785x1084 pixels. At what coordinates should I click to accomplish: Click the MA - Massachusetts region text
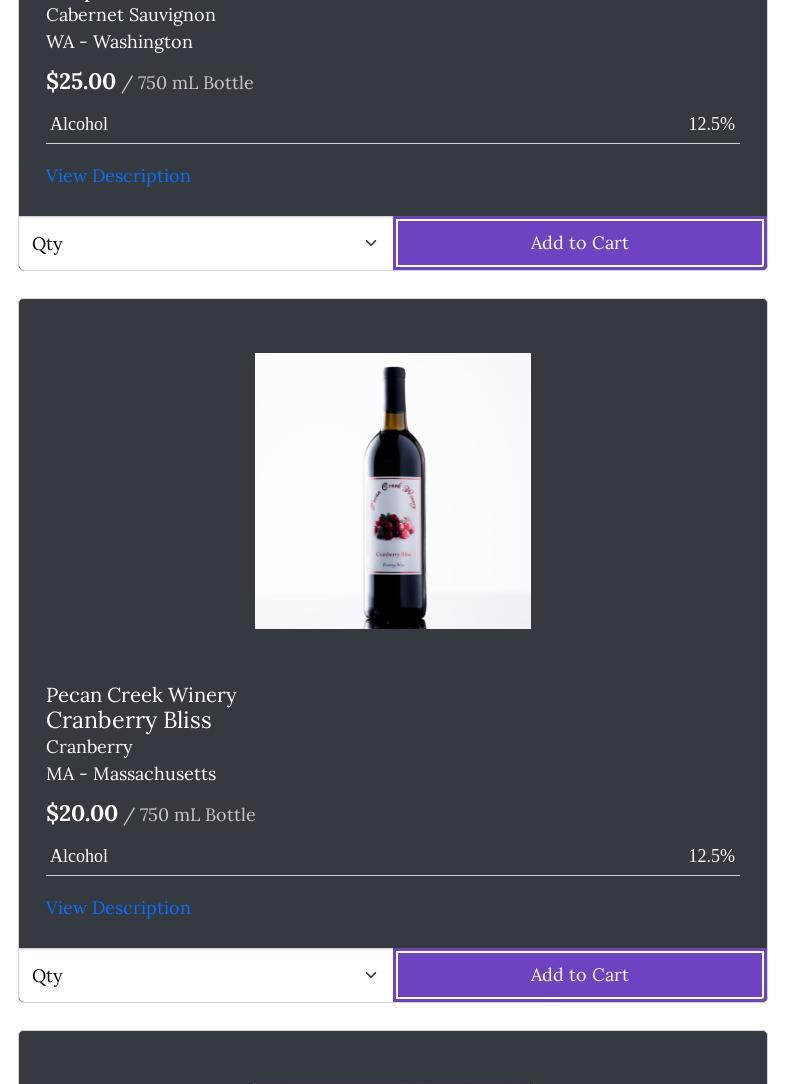click(x=131, y=774)
